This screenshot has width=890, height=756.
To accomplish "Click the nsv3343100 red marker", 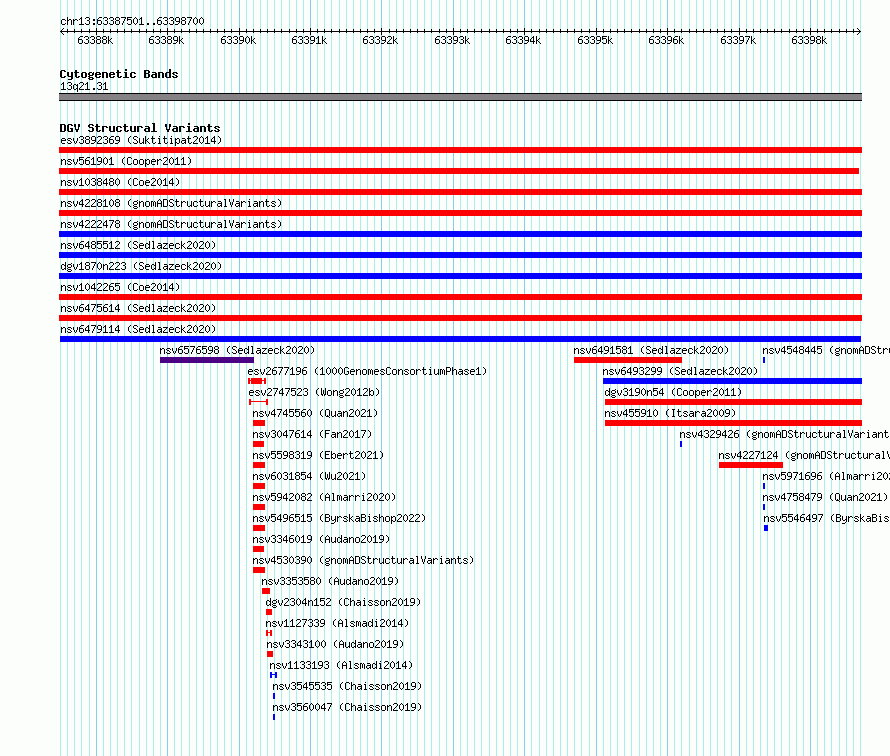I will pyautogui.click(x=270, y=654).
